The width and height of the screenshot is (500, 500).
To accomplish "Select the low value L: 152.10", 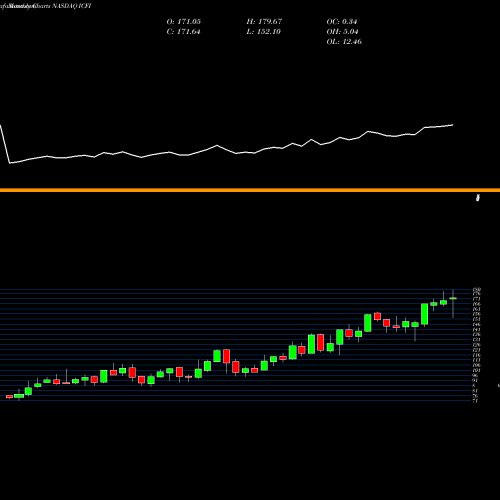I will tap(264, 32).
